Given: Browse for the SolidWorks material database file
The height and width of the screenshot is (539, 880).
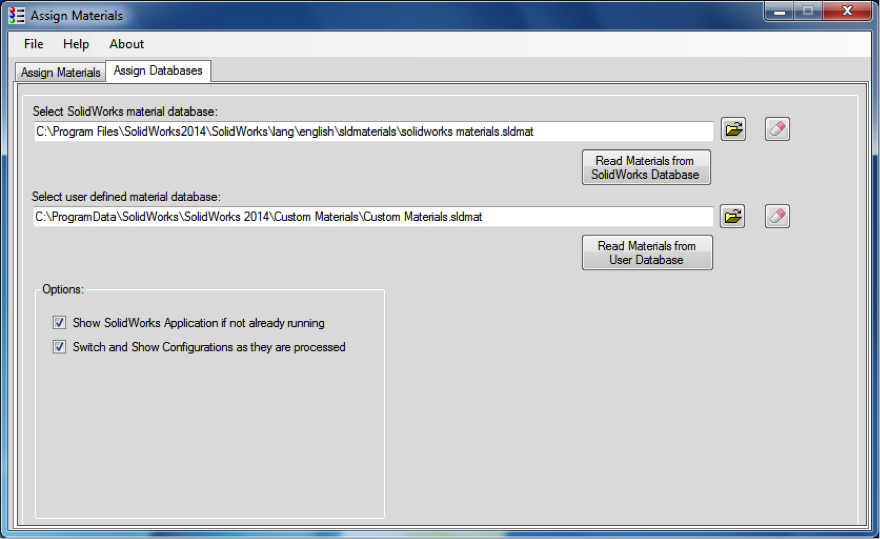Looking at the screenshot, I should 733,130.
